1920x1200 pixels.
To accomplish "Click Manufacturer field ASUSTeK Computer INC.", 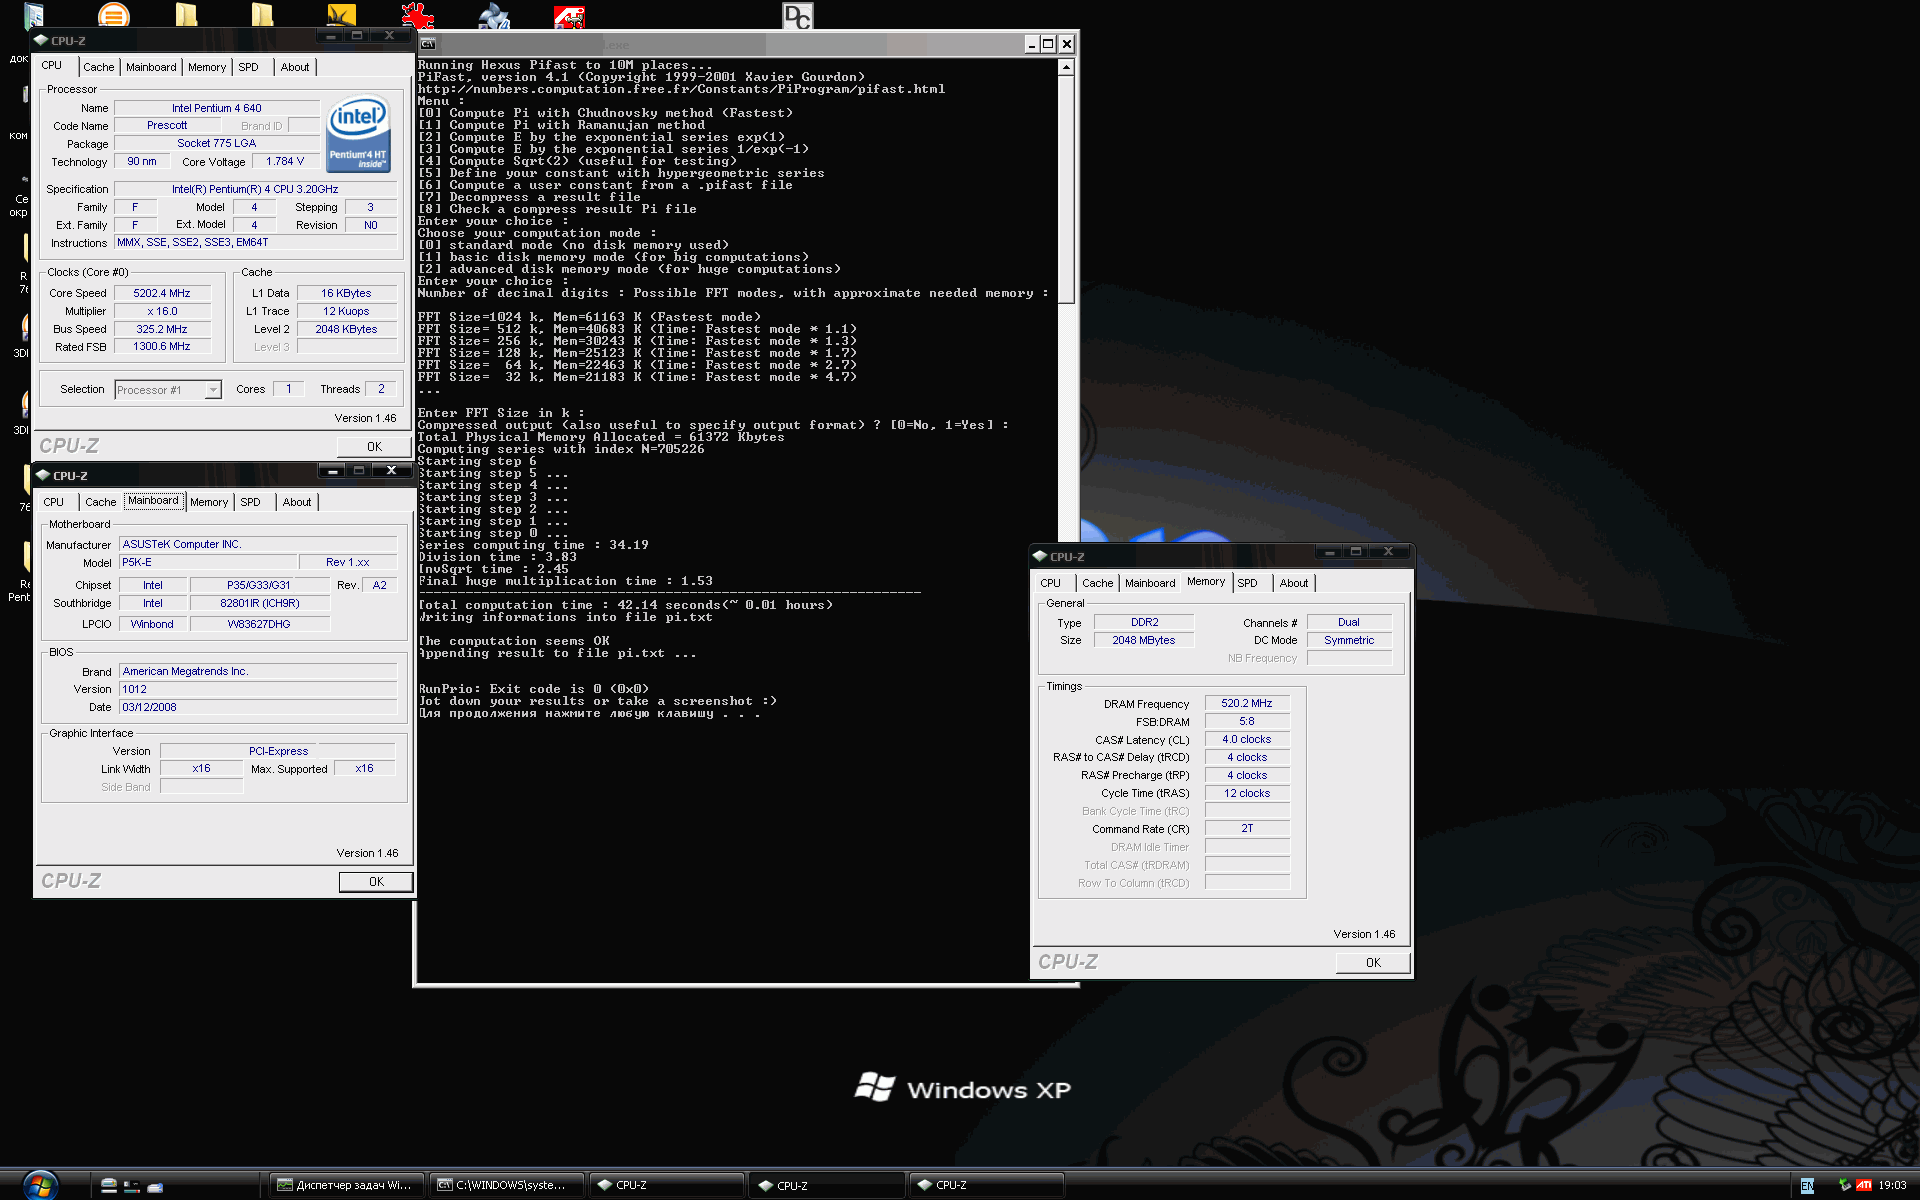I will pos(258,544).
